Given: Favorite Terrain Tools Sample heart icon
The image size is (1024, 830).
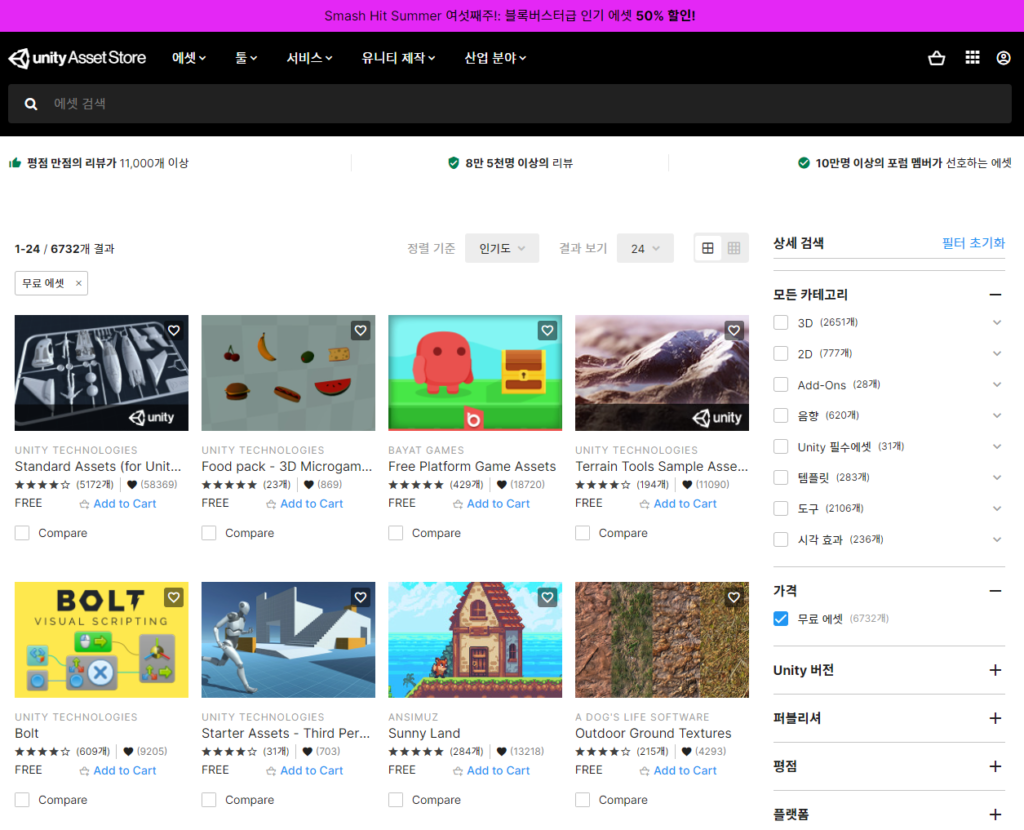Looking at the screenshot, I should 734,330.
